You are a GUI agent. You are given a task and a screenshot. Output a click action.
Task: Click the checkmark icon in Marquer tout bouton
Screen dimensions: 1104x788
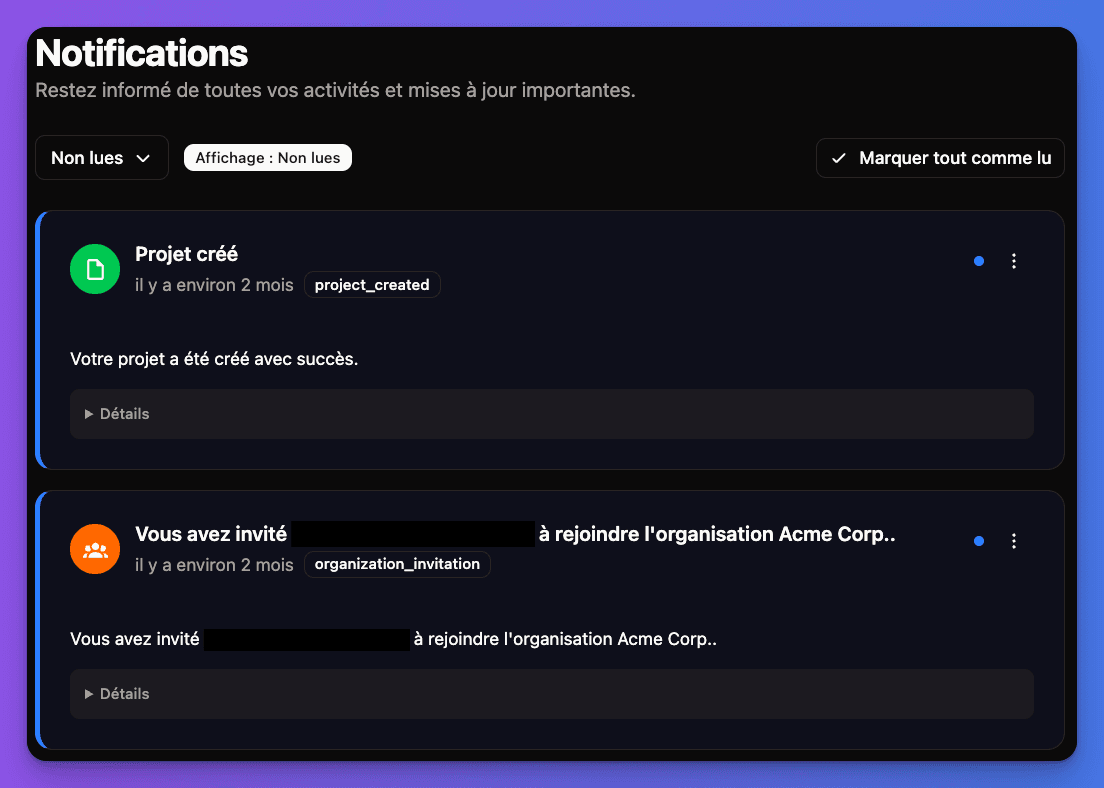[x=840, y=158]
